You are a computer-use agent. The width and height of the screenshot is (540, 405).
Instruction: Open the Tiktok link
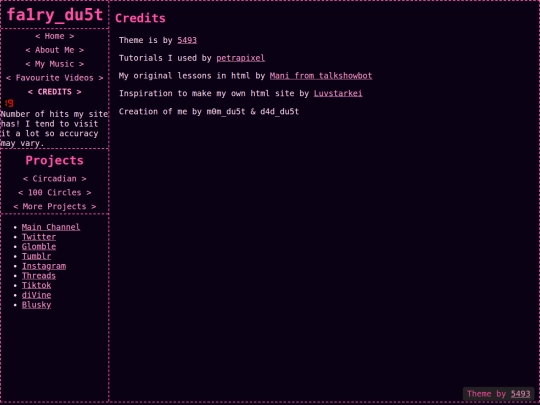(x=37, y=285)
